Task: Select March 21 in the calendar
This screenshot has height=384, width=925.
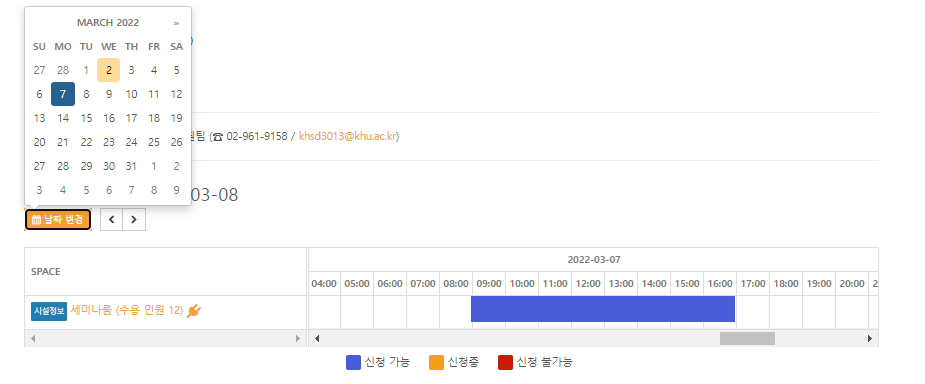Action: [x=63, y=142]
